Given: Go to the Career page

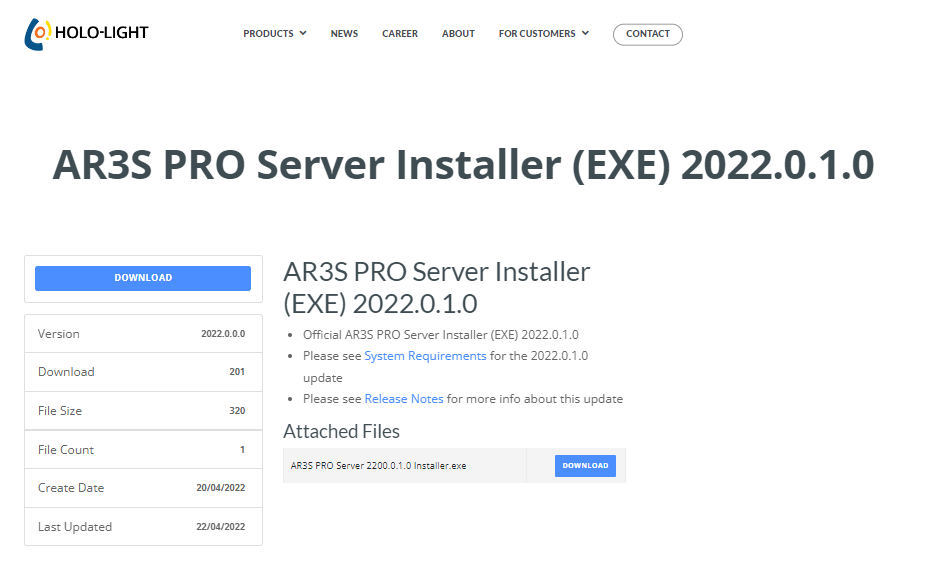Looking at the screenshot, I should [x=400, y=34].
